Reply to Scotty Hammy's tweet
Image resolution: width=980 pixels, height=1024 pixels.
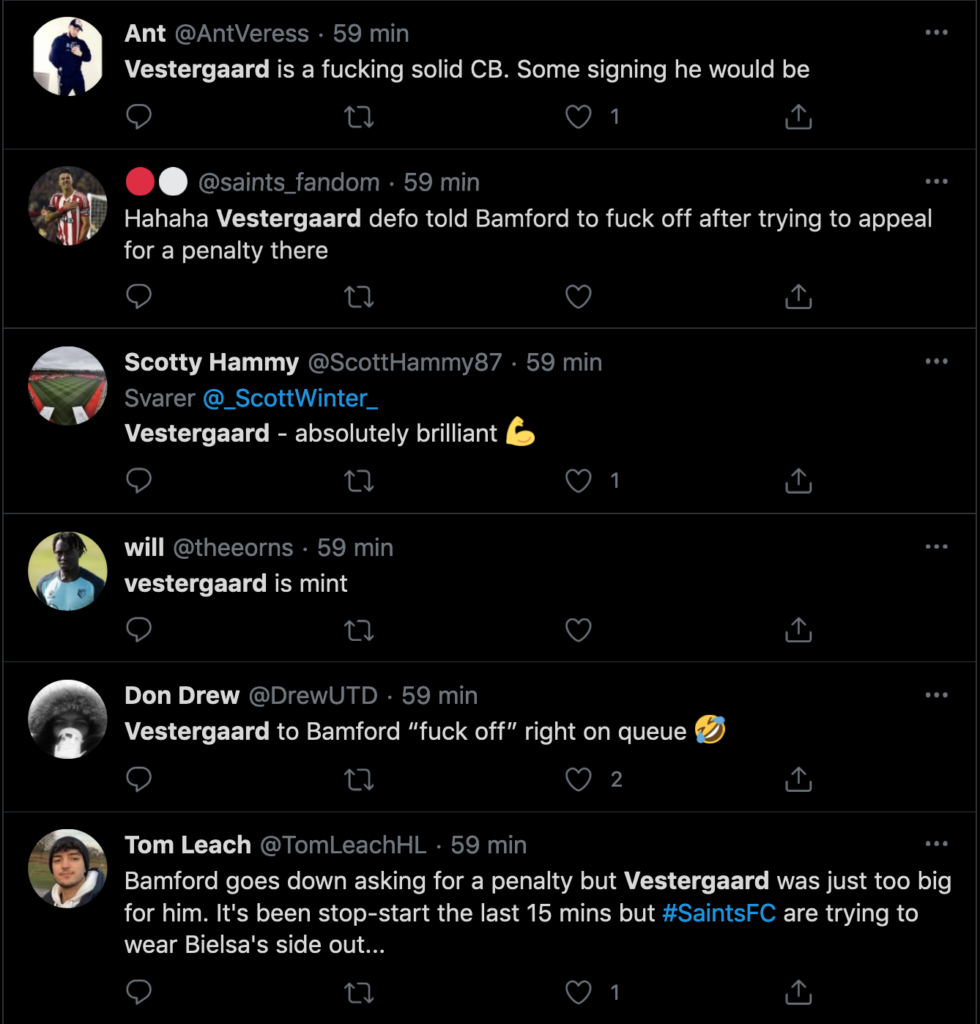tap(139, 481)
